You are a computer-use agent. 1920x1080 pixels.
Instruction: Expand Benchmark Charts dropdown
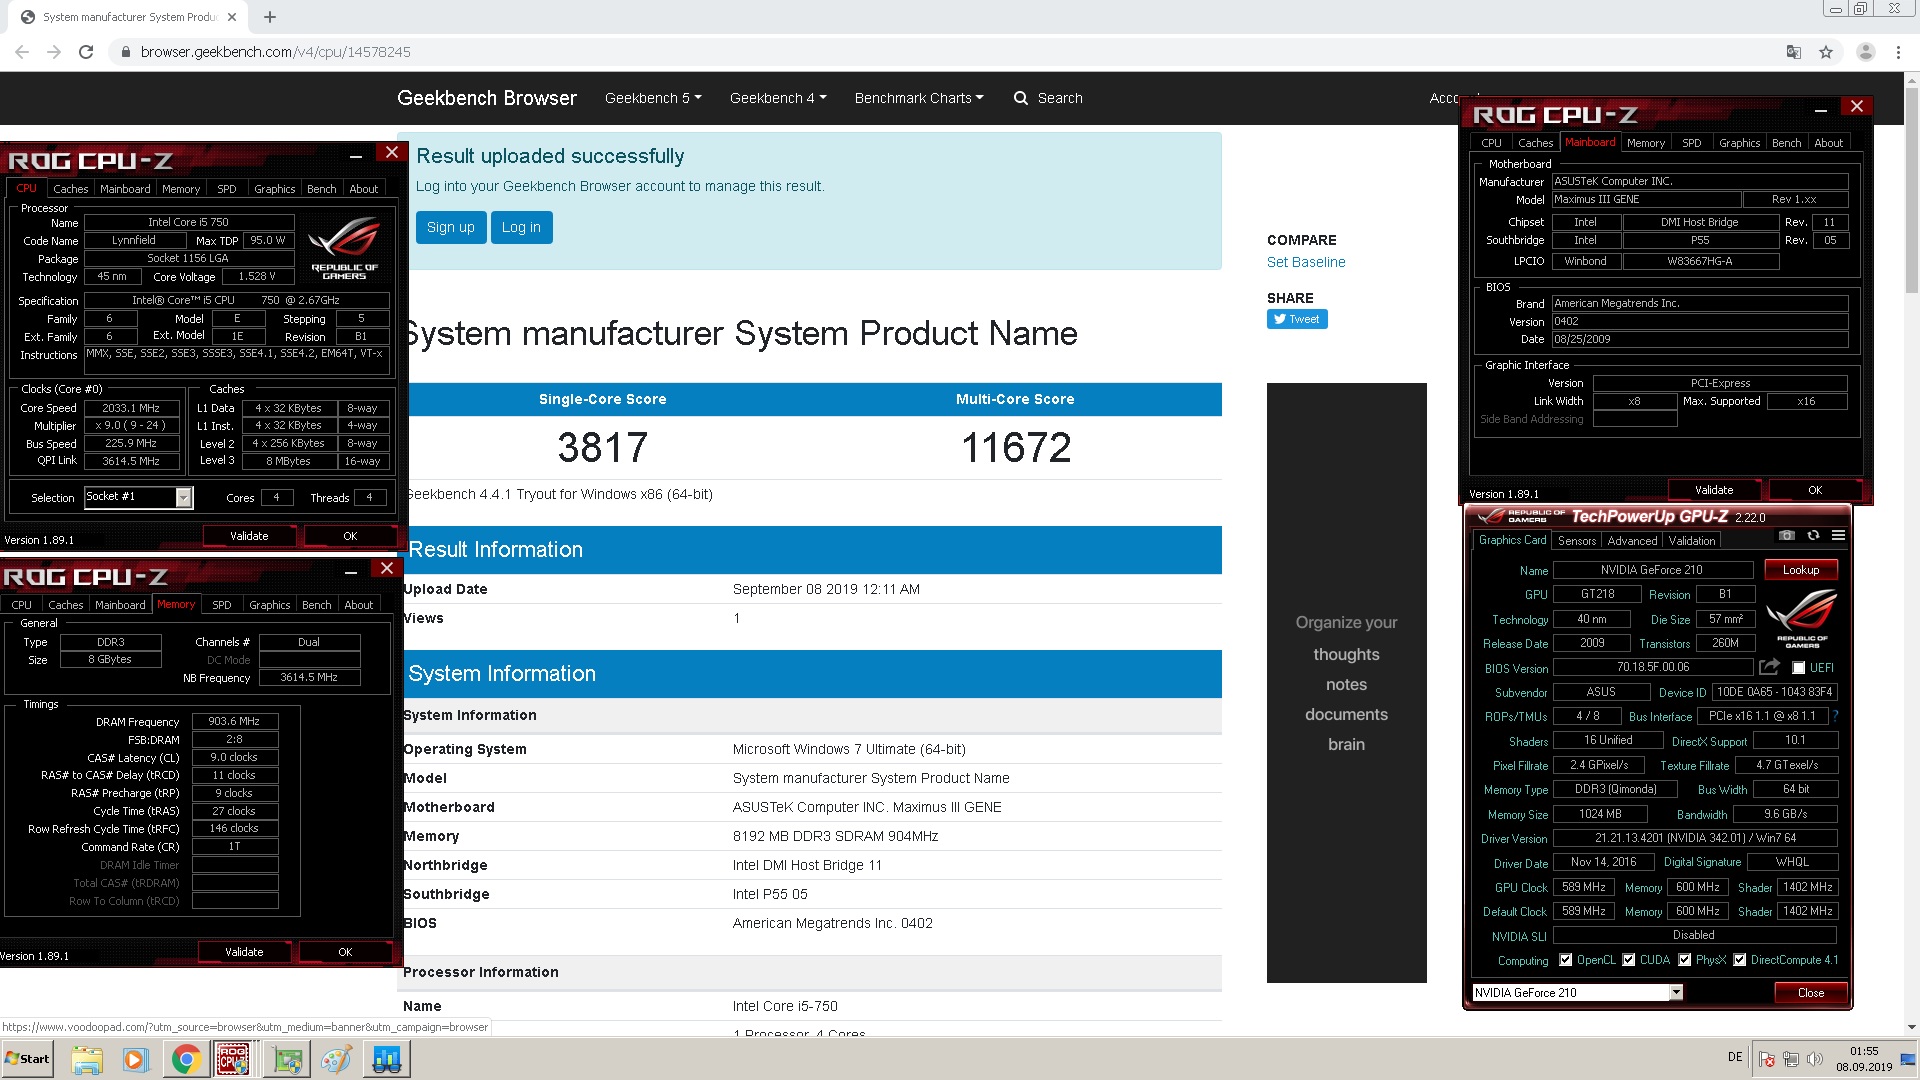click(919, 98)
